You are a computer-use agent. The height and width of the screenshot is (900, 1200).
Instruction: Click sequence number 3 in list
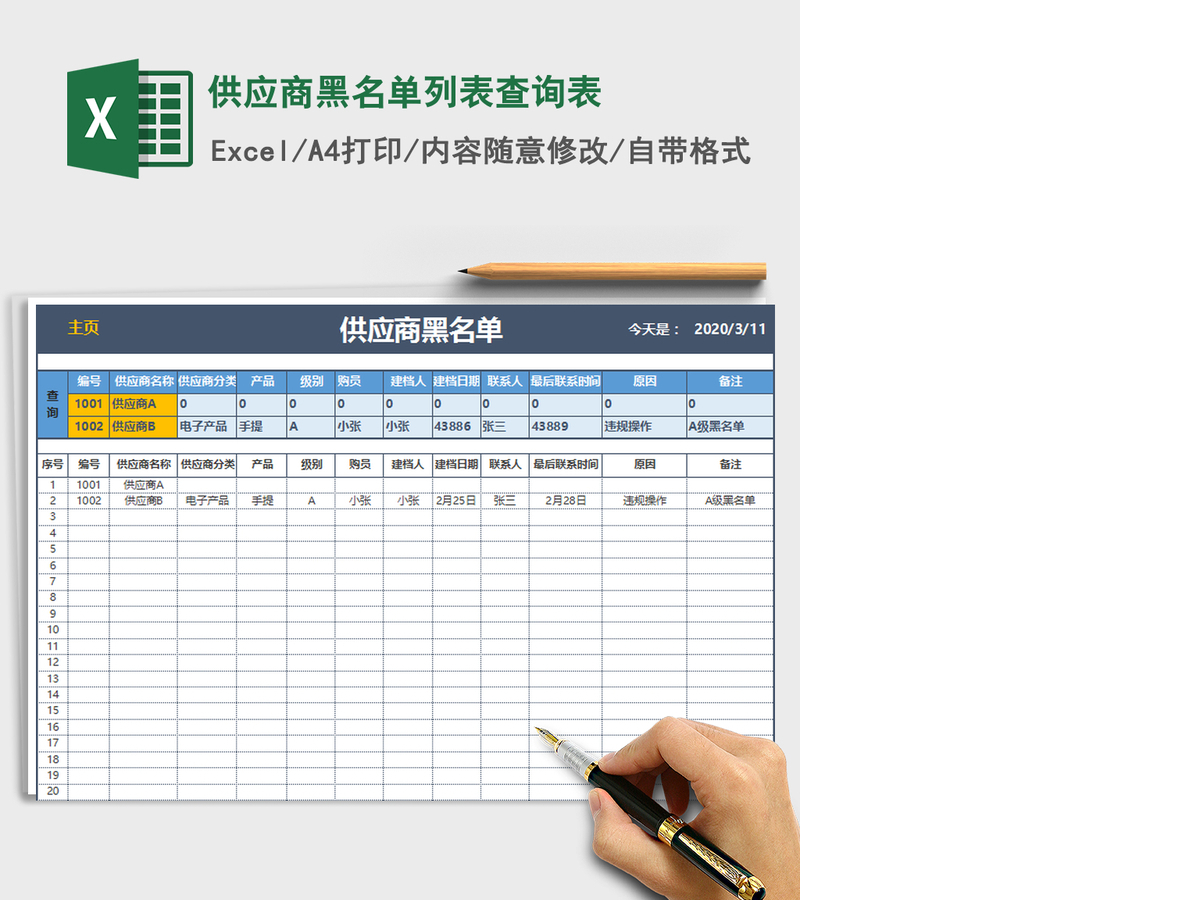(x=53, y=517)
